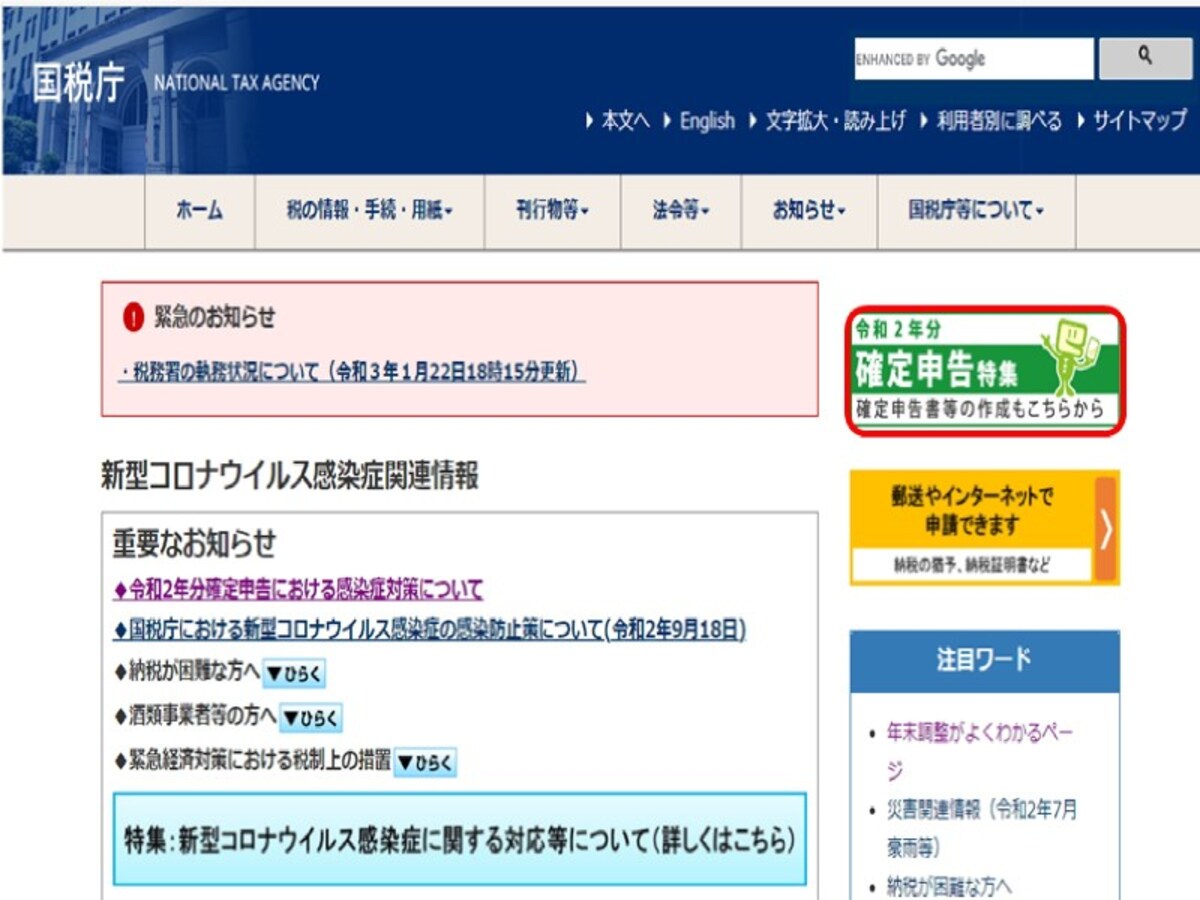This screenshot has height=900, width=1200.
Task: Click the 新型コロナウイルス感染症関連情報 heading
Action: [289, 476]
